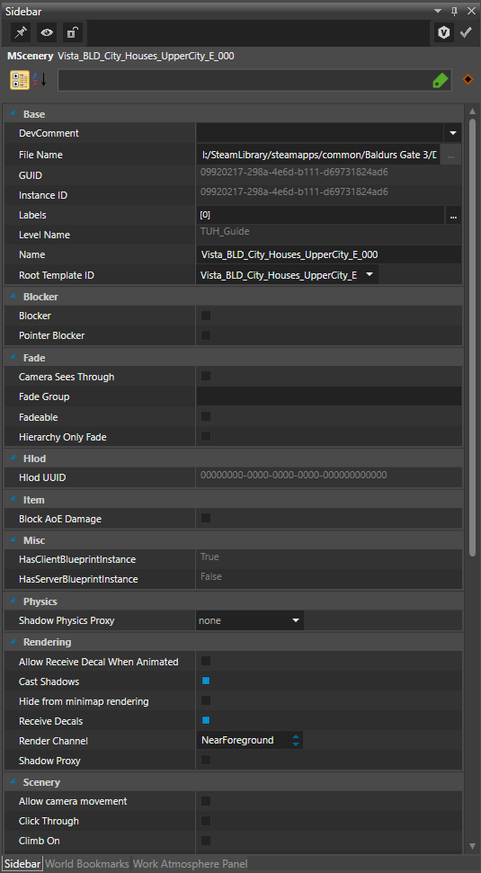Disable the Cast Shadows checkbox
This screenshot has width=481, height=873.
(x=206, y=680)
